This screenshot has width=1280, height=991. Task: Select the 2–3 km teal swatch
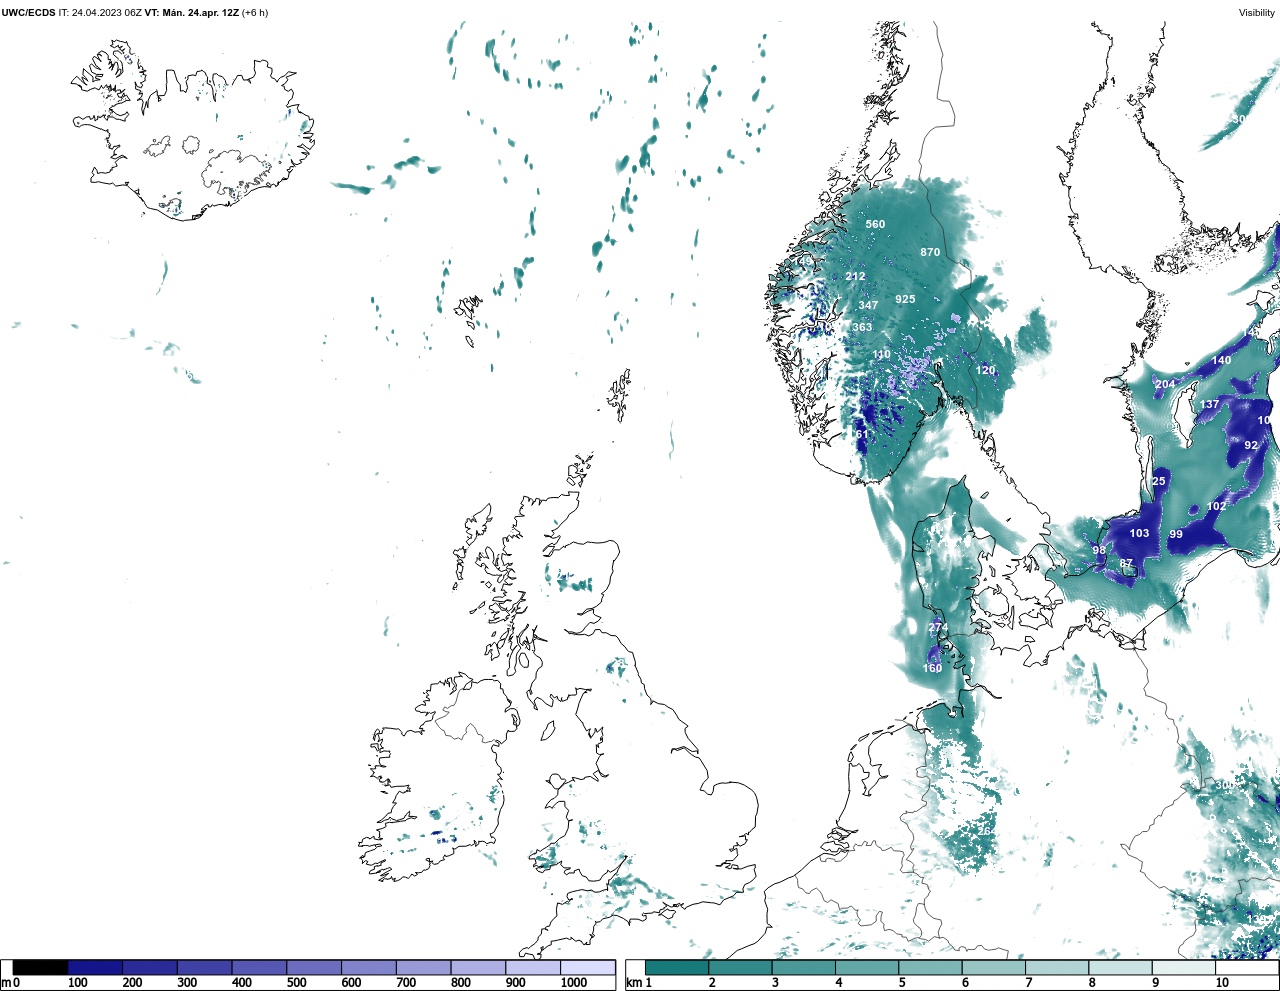pyautogui.click(x=740, y=968)
